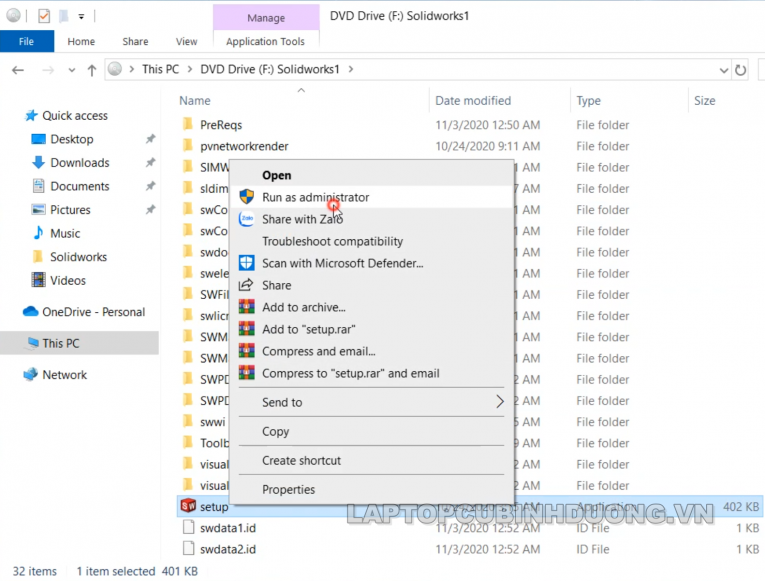Sort by Name column header
Image resolution: width=765 pixels, height=581 pixels.
click(195, 100)
